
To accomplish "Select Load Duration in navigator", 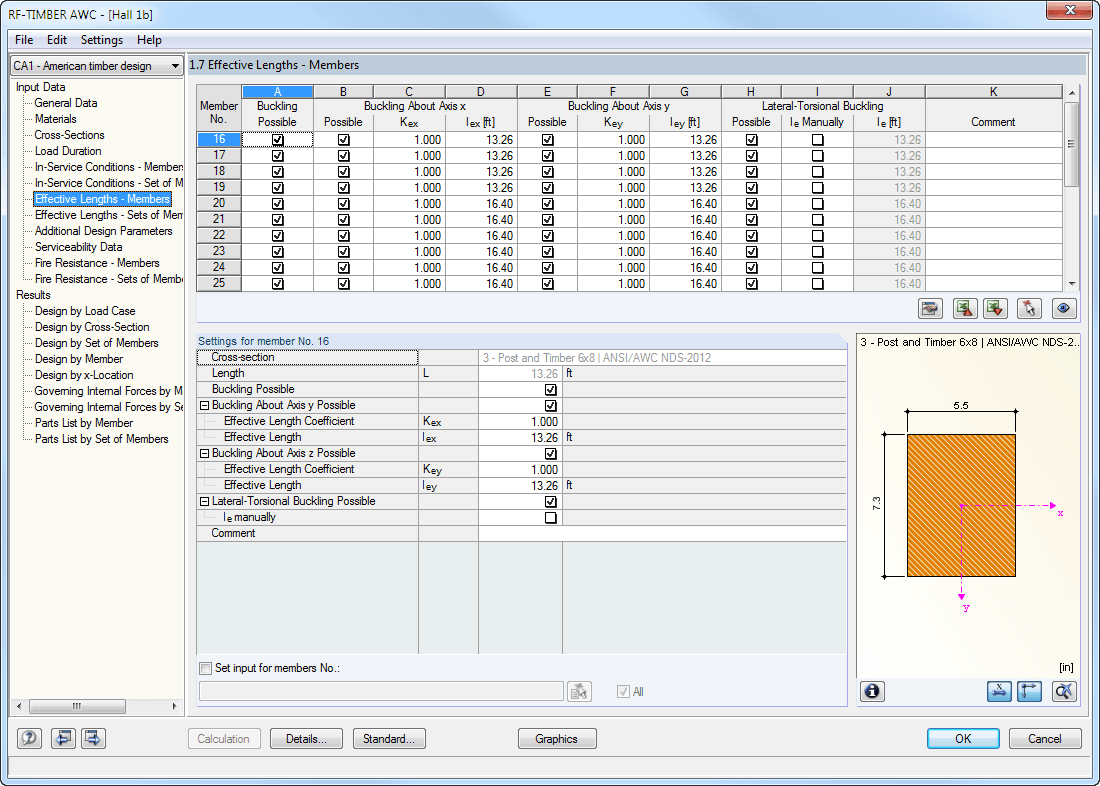I will tap(68, 152).
